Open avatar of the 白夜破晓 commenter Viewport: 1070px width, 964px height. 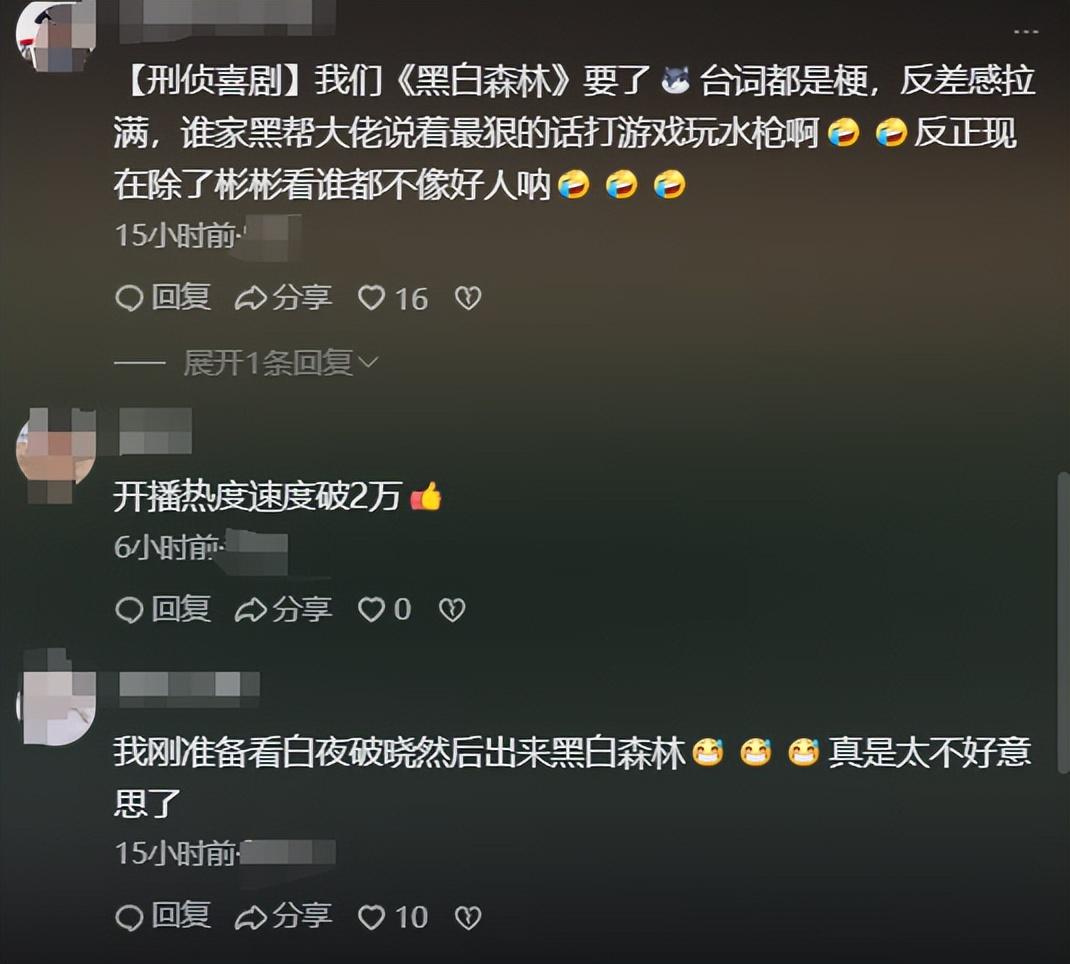[x=56, y=697]
